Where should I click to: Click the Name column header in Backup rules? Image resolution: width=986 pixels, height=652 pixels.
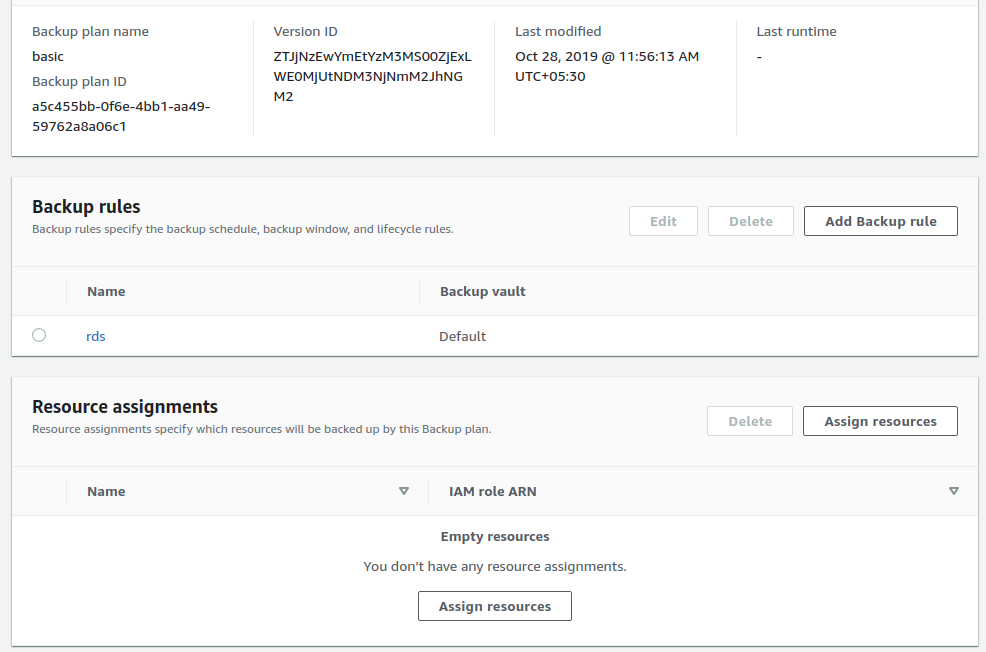tap(106, 291)
